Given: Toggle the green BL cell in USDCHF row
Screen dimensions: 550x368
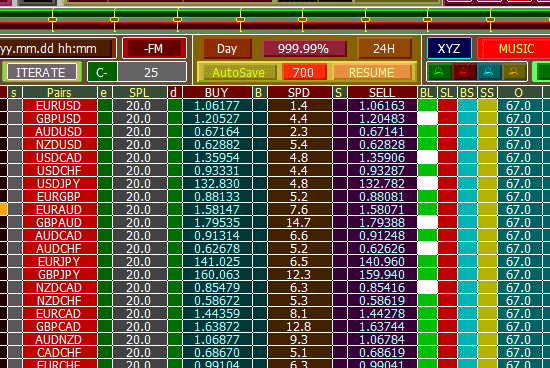Looking at the screenshot, I should point(428,170).
